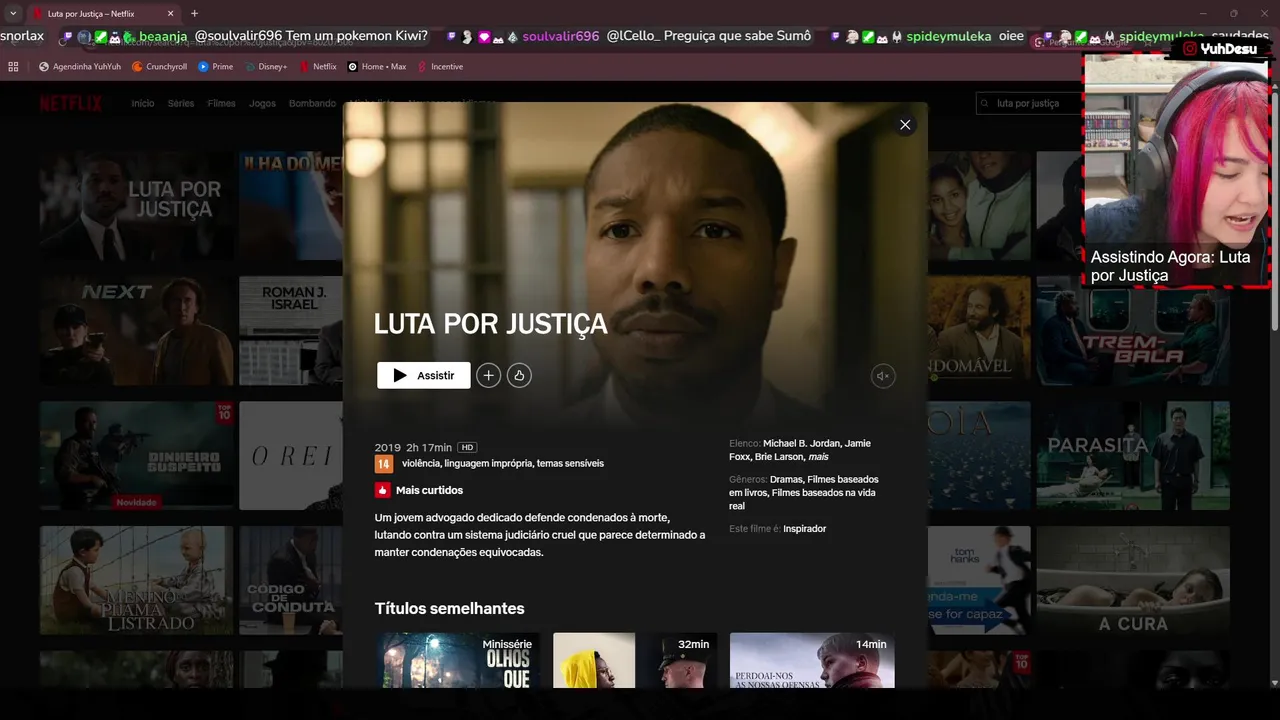Viewport: 1280px width, 720px height.
Task: Open the Menino do Pijama Listrado thumbnail
Action: [x=136, y=580]
